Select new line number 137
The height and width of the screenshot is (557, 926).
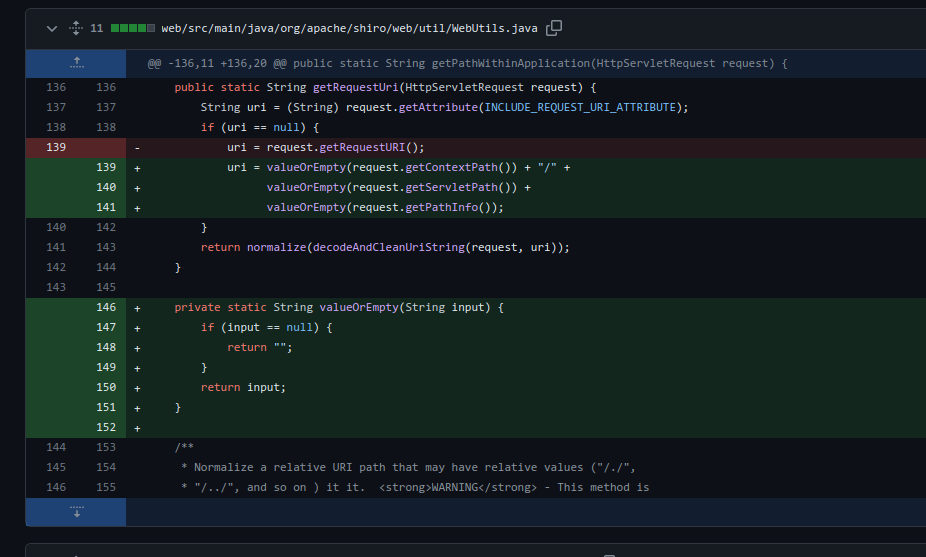[x=106, y=108]
